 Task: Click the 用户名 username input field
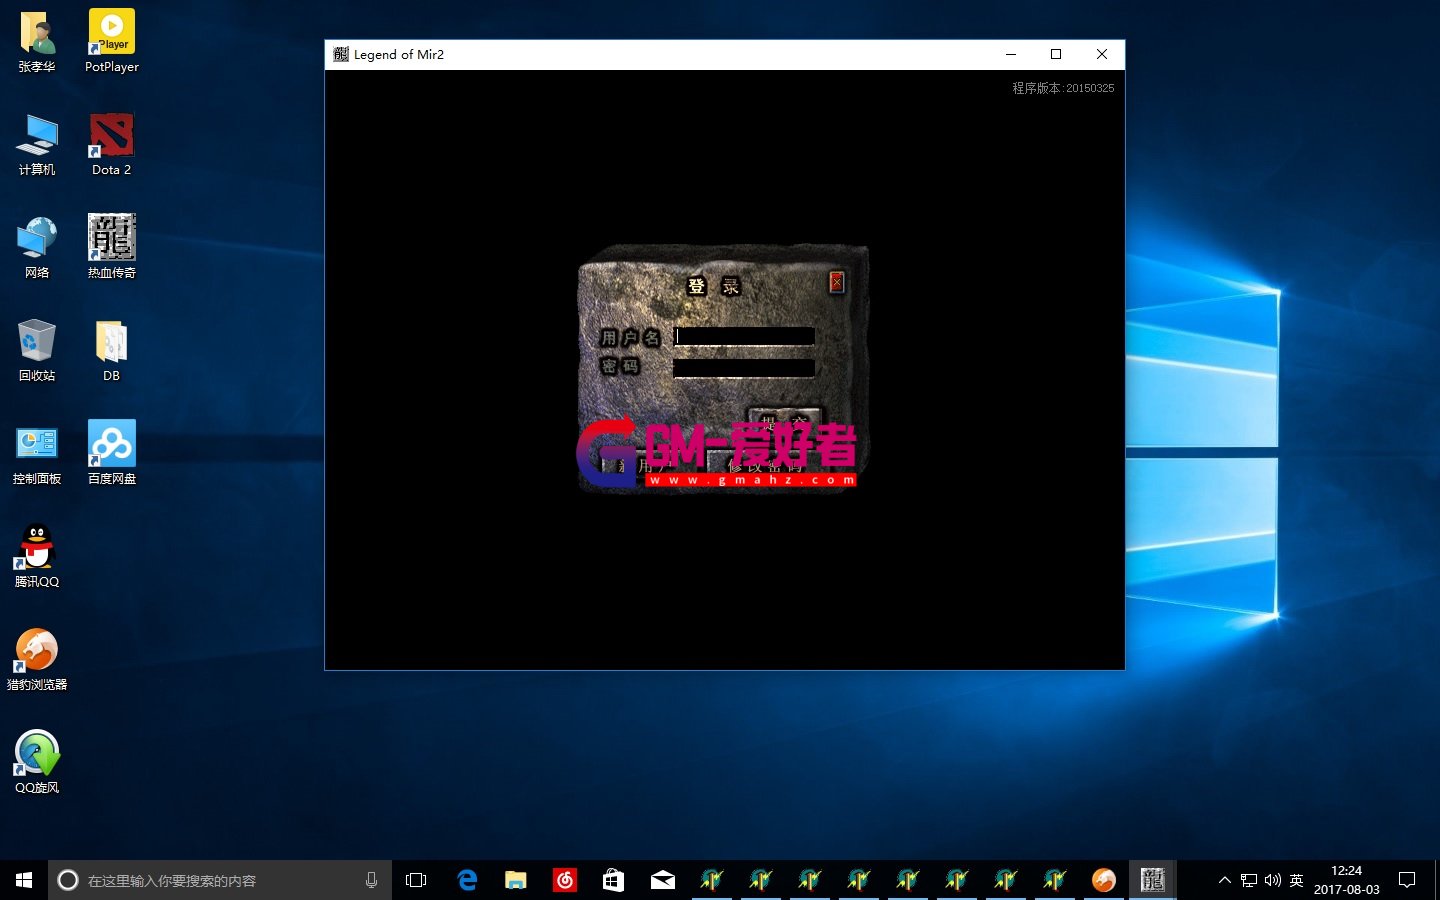tap(744, 336)
